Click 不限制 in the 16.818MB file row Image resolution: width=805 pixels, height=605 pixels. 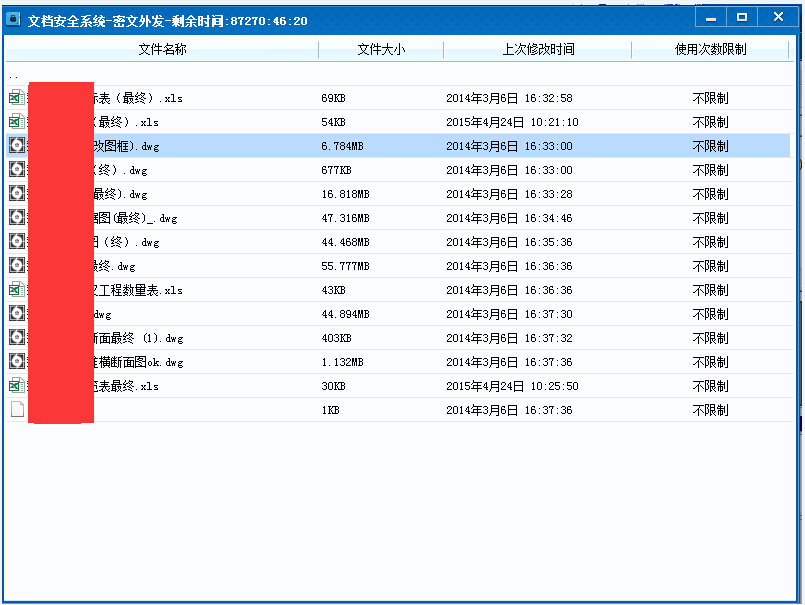tap(710, 194)
